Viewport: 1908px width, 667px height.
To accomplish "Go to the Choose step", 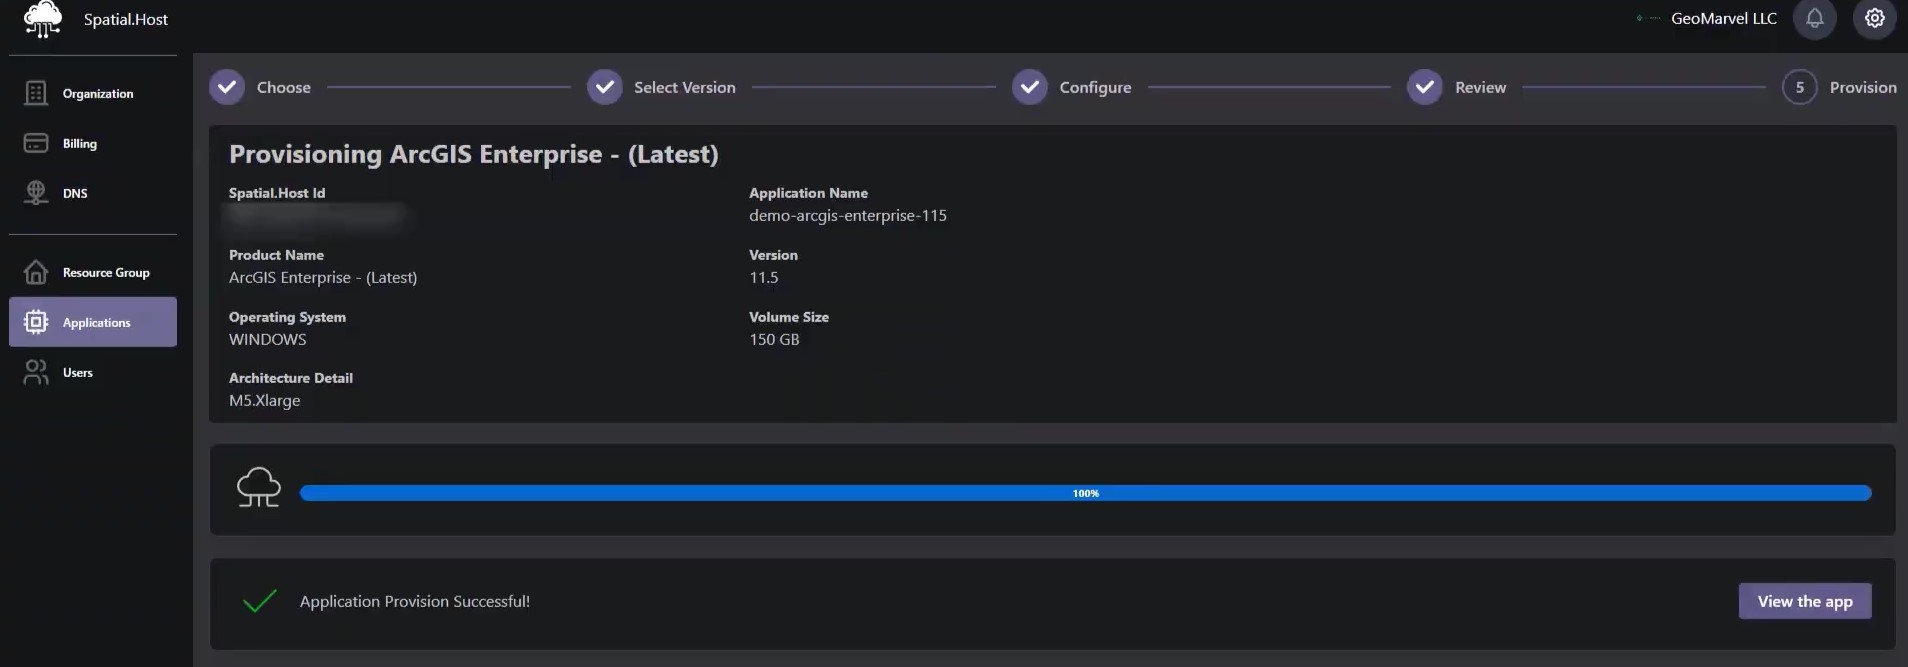I will click(x=228, y=87).
